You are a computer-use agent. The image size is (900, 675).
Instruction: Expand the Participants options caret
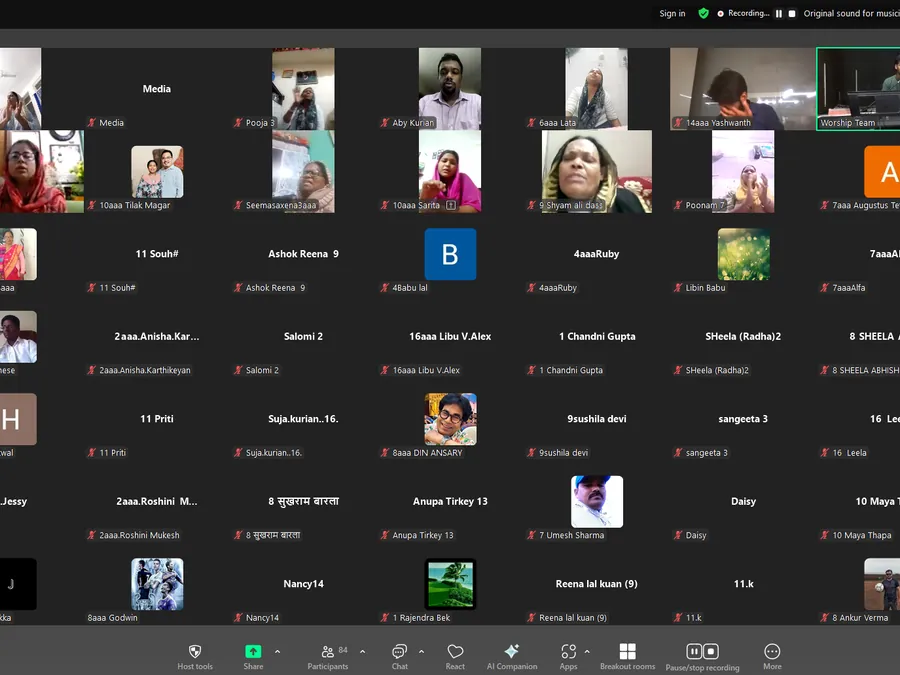(x=362, y=651)
